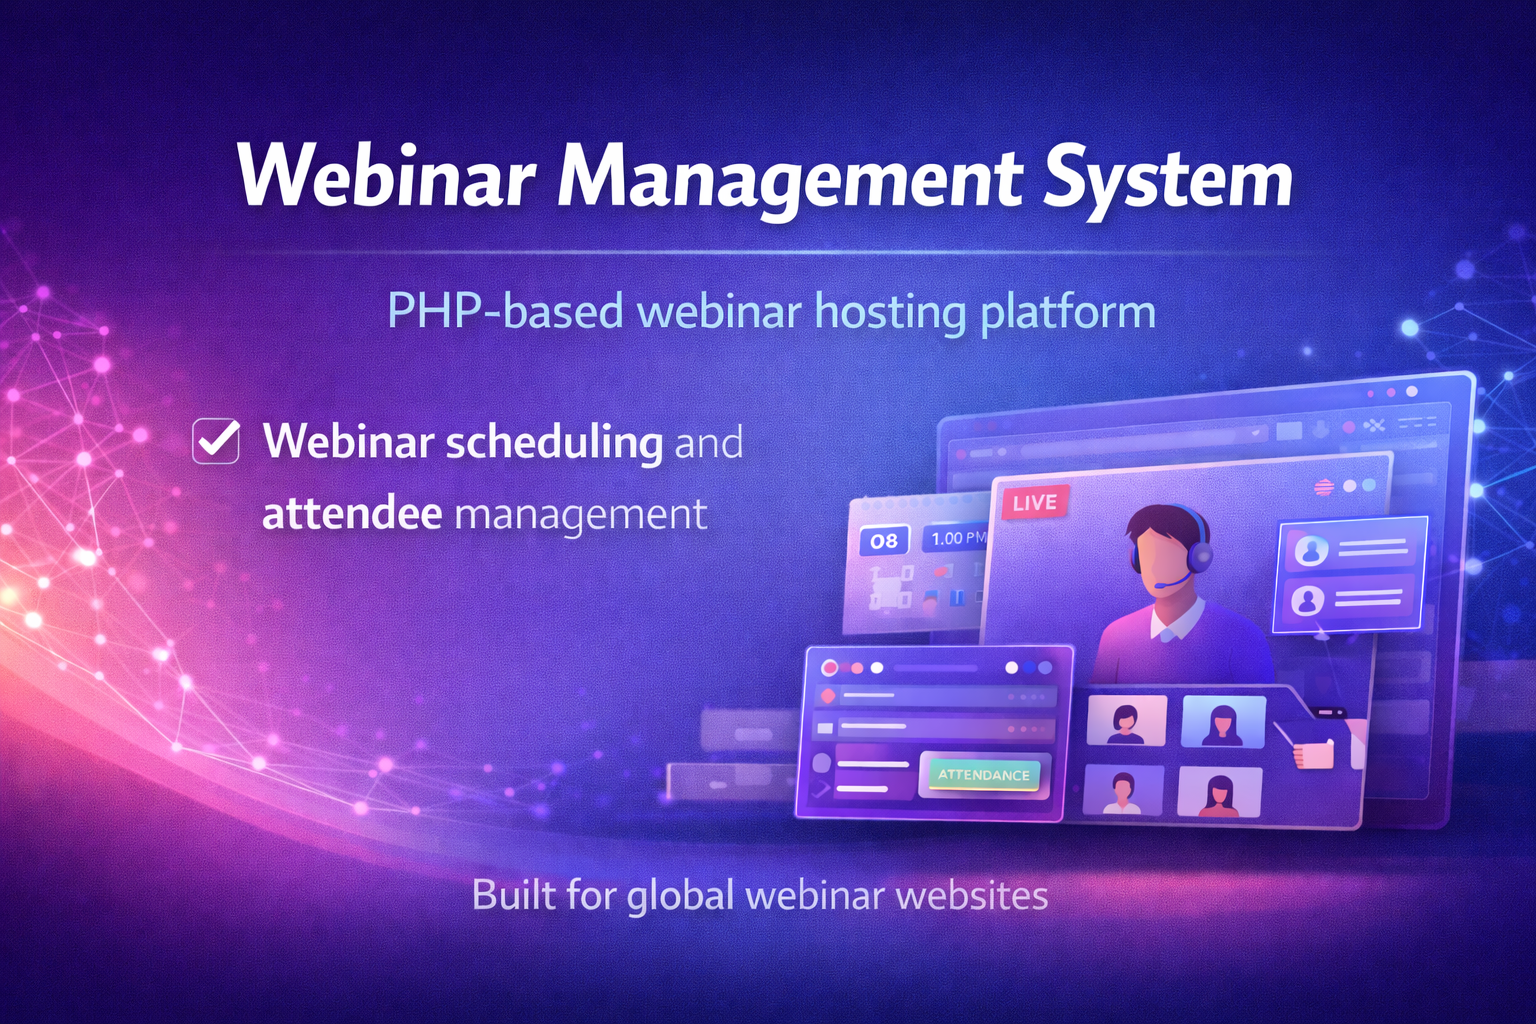Select the second row in the attendance list
The image size is (1536, 1024).
935,728
